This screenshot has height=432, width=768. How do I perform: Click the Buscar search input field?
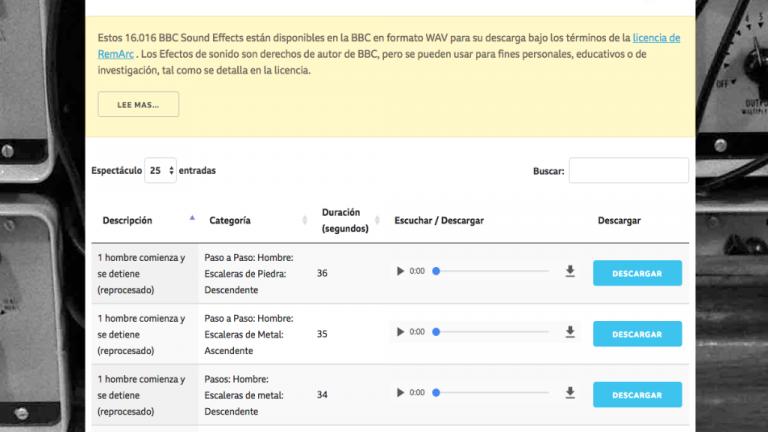pyautogui.click(x=628, y=171)
